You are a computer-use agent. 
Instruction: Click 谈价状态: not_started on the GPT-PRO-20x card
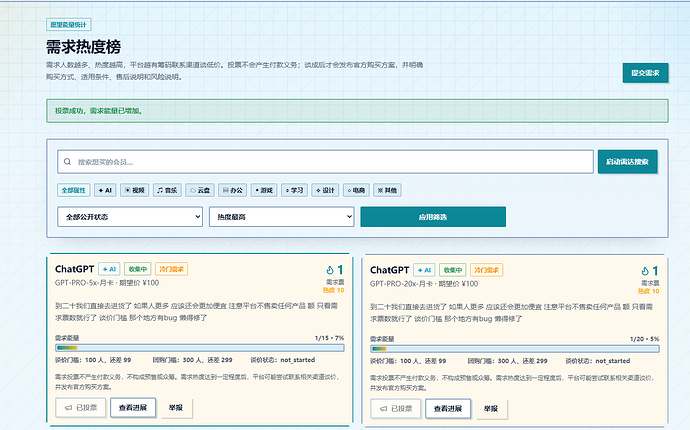[598, 361]
